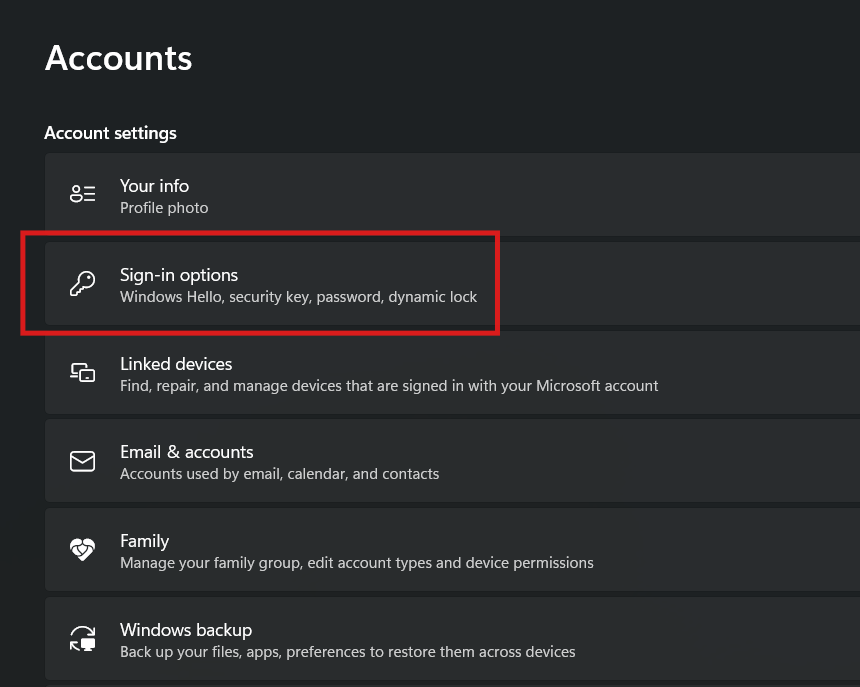Screen dimensions: 860x687
Task: Select the Sign-in options key icon
Action: [x=83, y=285]
